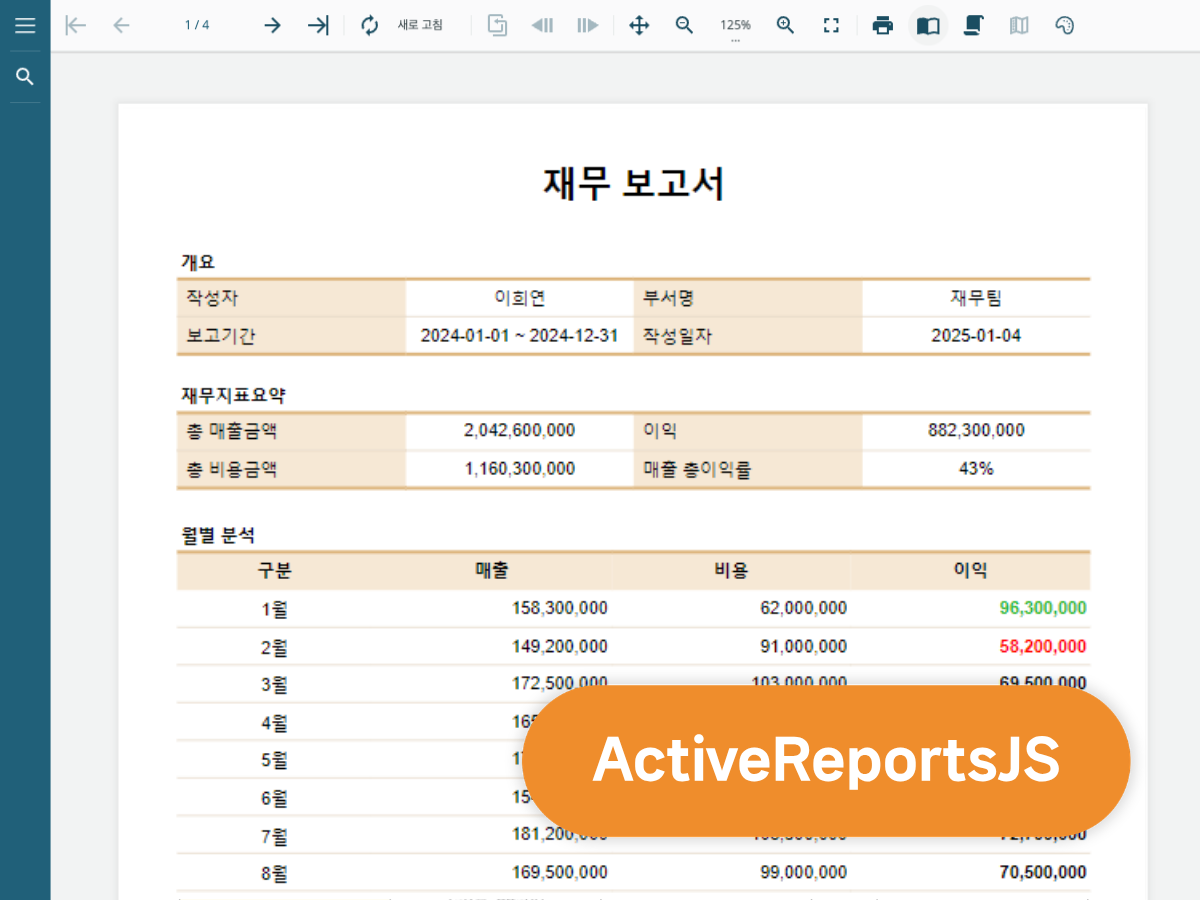Step forward in view history
The width and height of the screenshot is (1200, 900).
tap(587, 25)
